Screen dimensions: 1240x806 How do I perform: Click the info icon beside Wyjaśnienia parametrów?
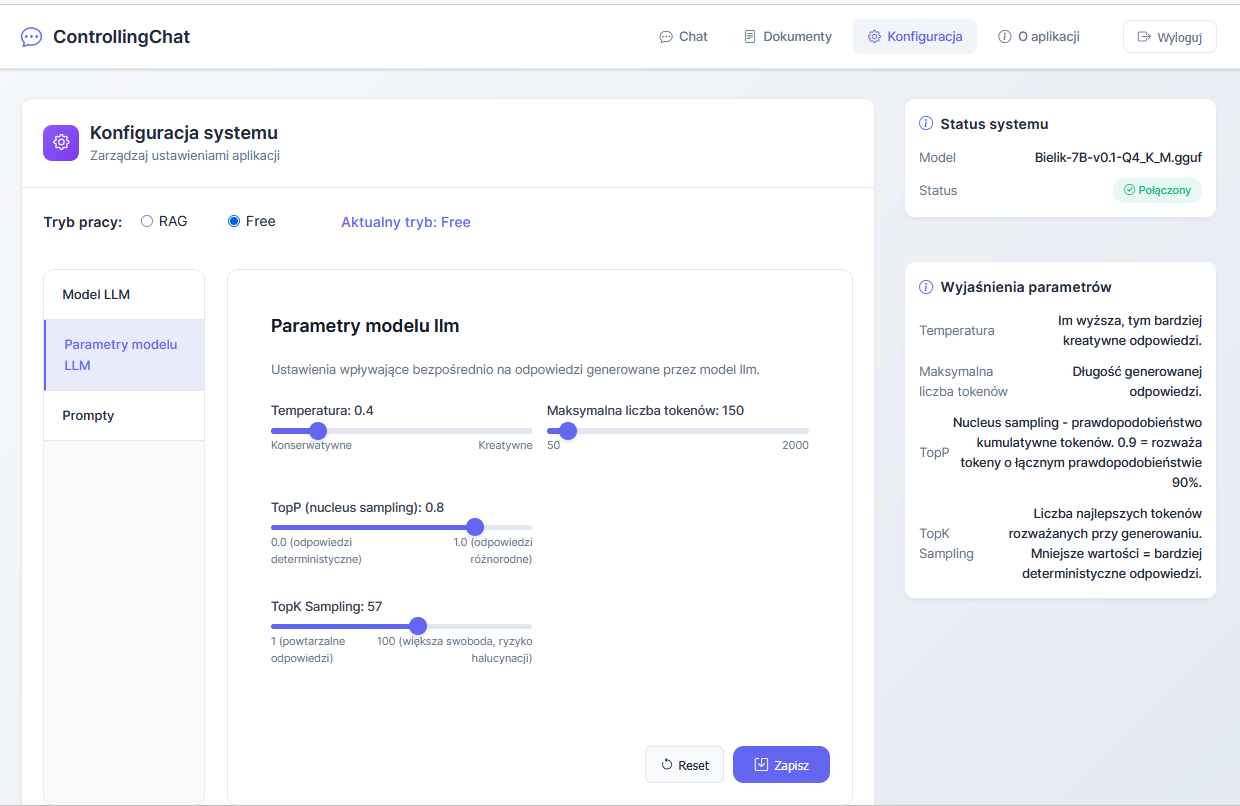pos(926,287)
